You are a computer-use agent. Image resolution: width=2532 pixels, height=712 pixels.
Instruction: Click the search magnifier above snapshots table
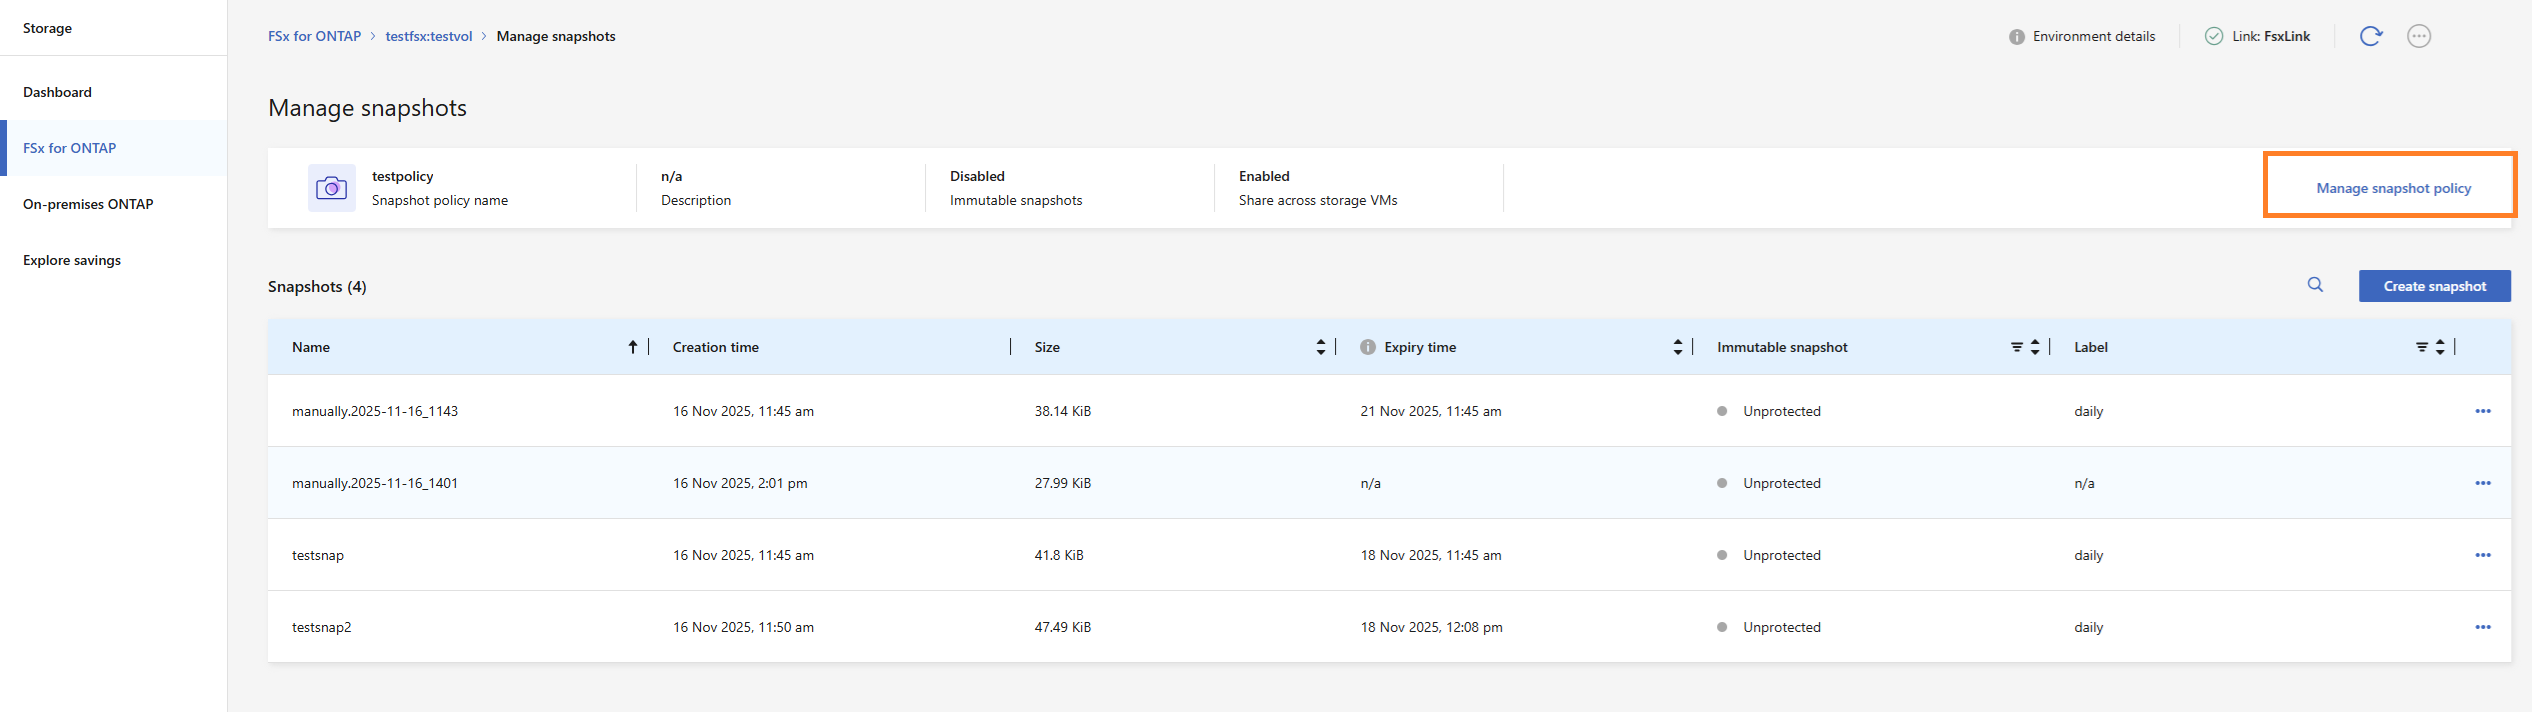tap(2315, 285)
